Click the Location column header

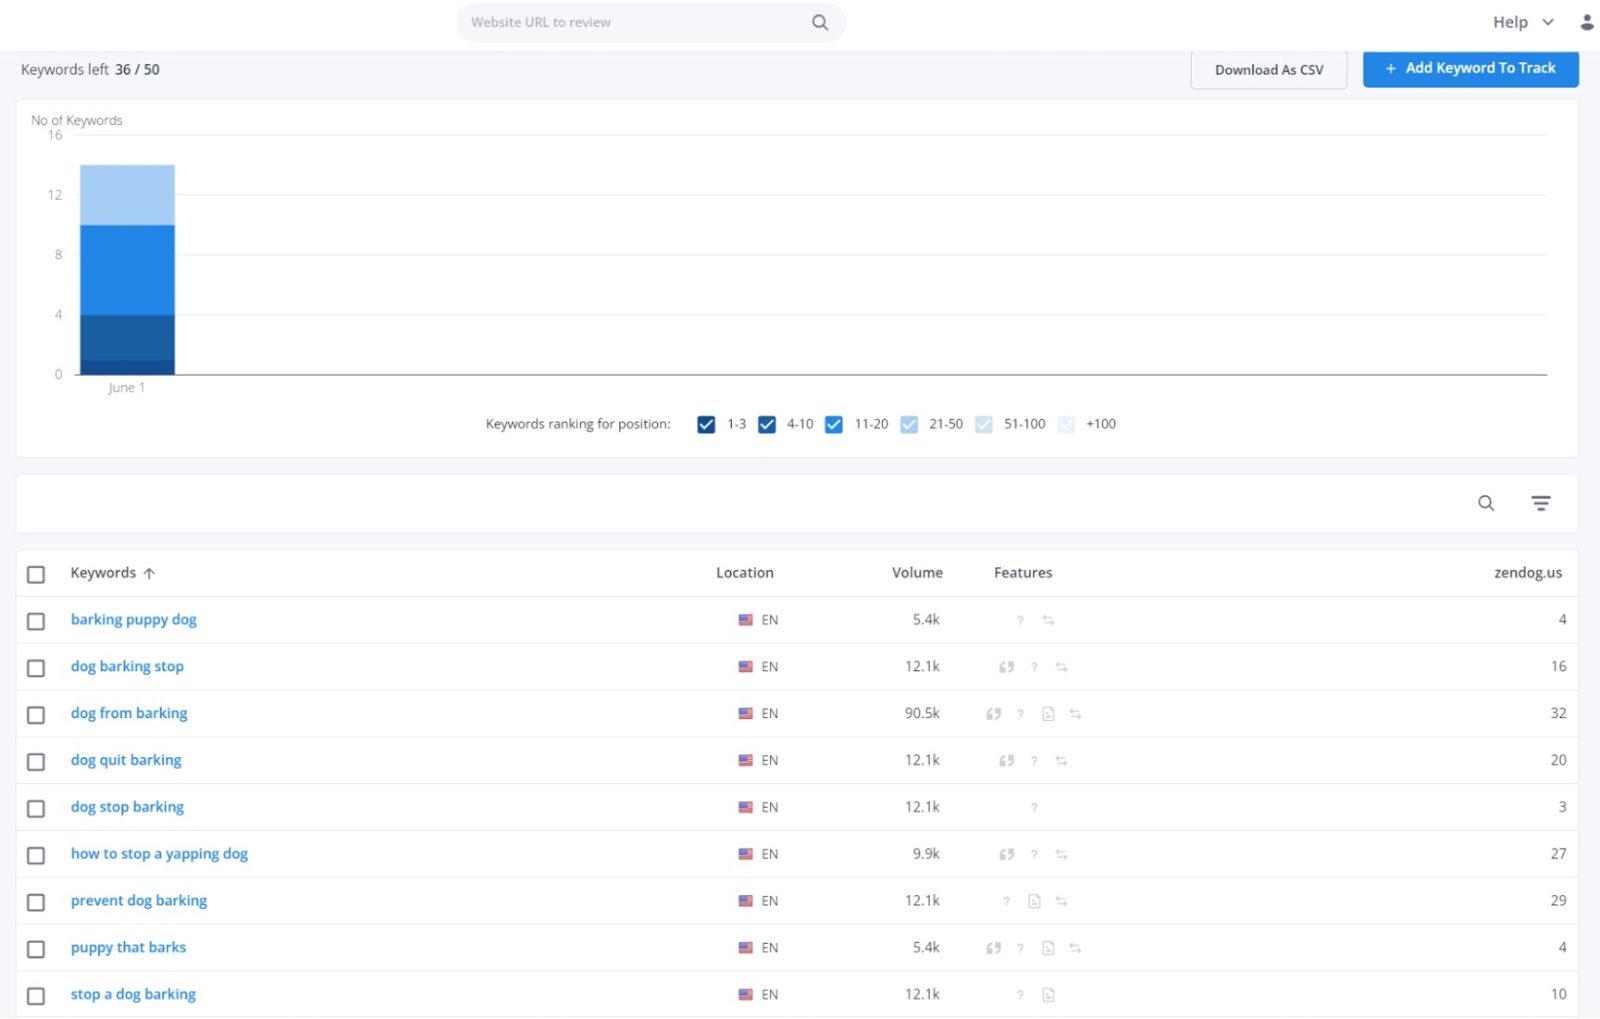745,573
